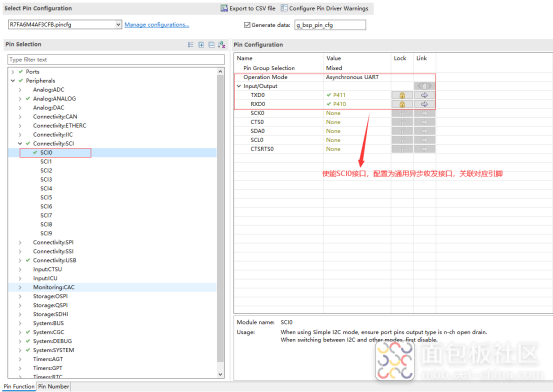Click lock icon in SCL0 row
The width and height of the screenshot is (553, 392).
tap(402, 140)
